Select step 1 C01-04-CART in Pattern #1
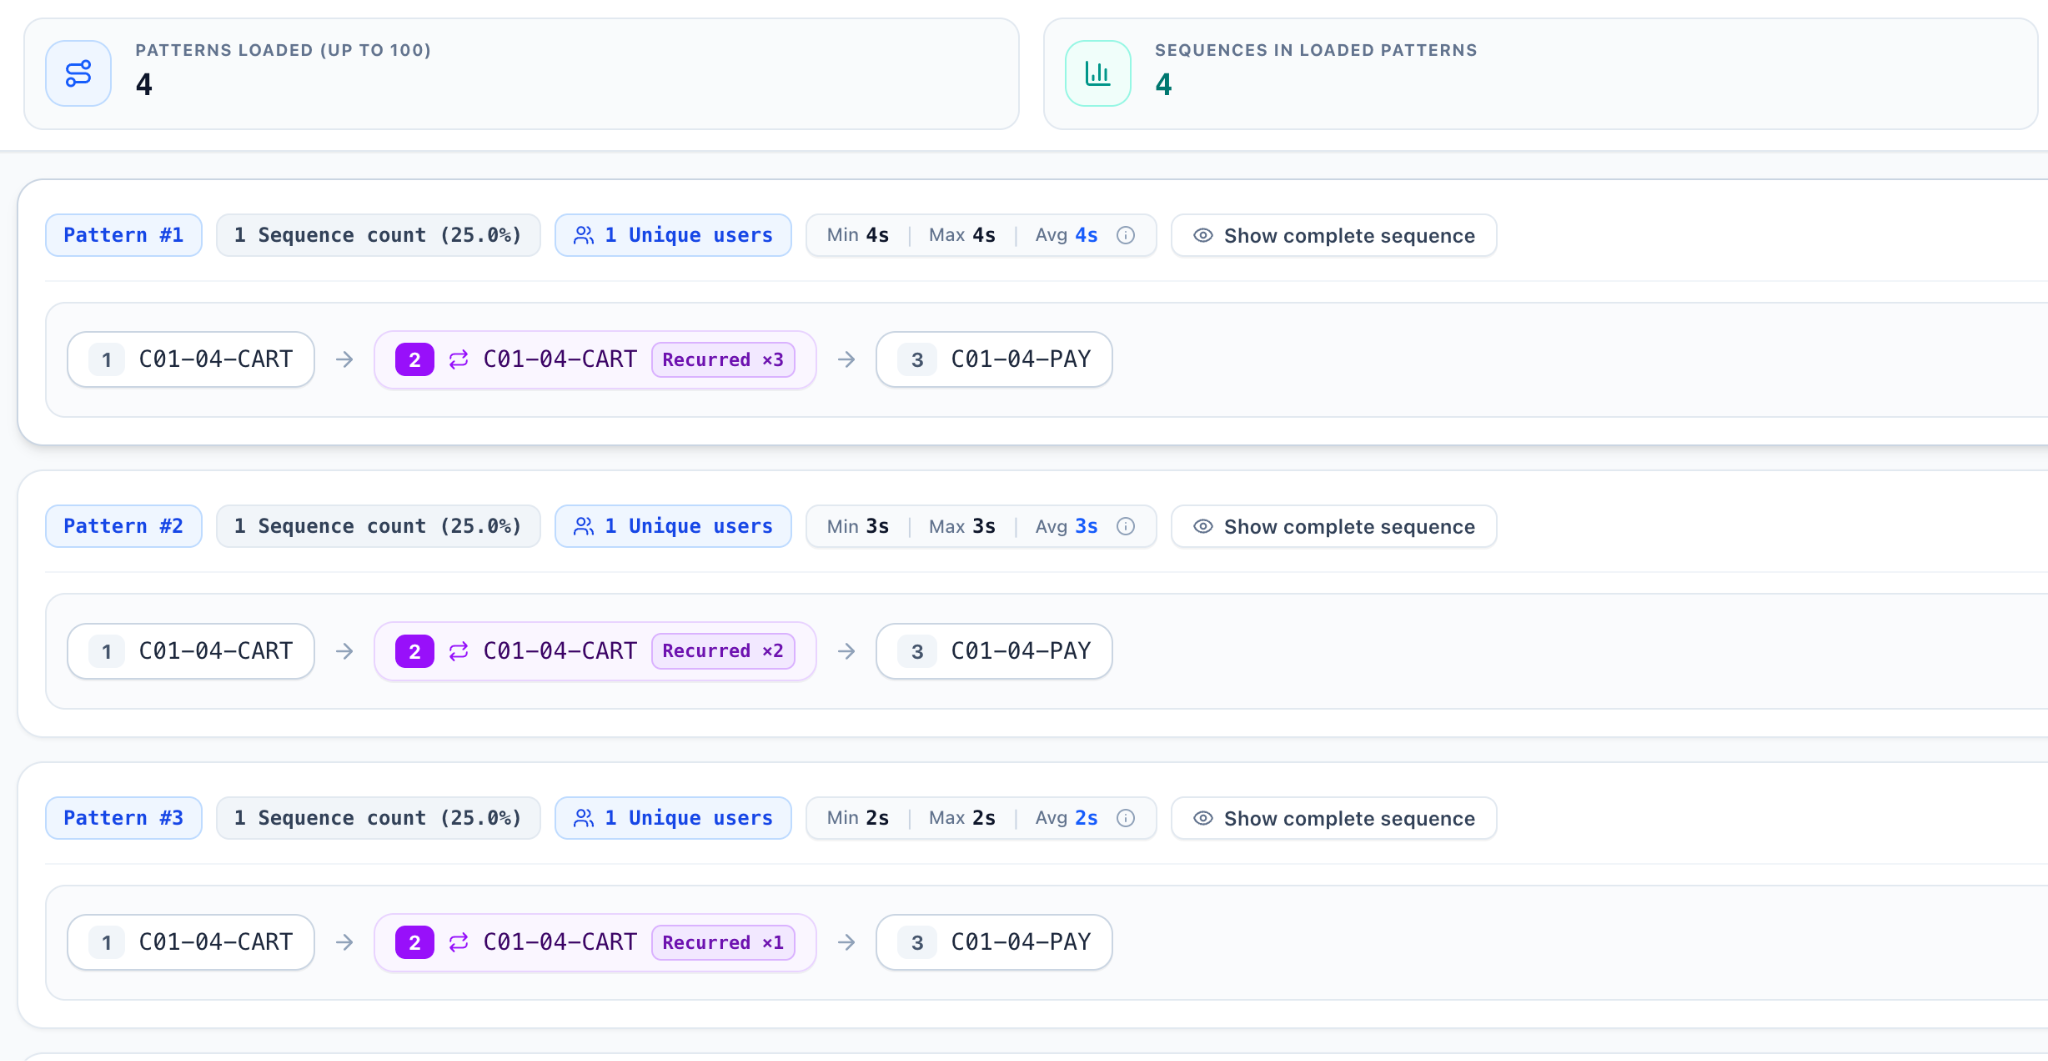2048x1061 pixels. click(191, 359)
